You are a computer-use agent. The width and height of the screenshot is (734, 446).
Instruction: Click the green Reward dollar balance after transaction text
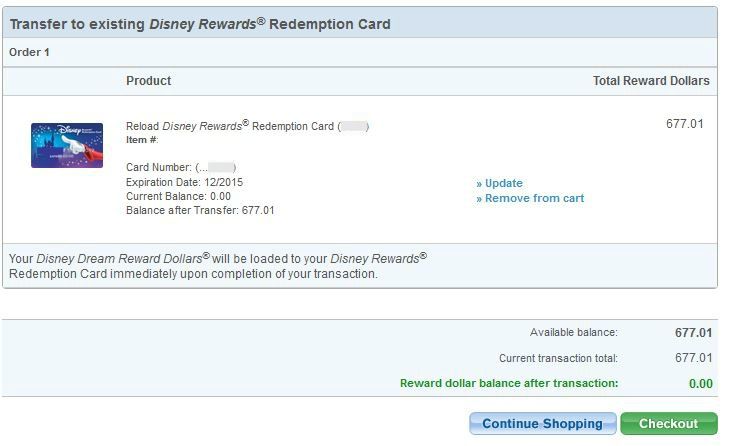point(509,383)
